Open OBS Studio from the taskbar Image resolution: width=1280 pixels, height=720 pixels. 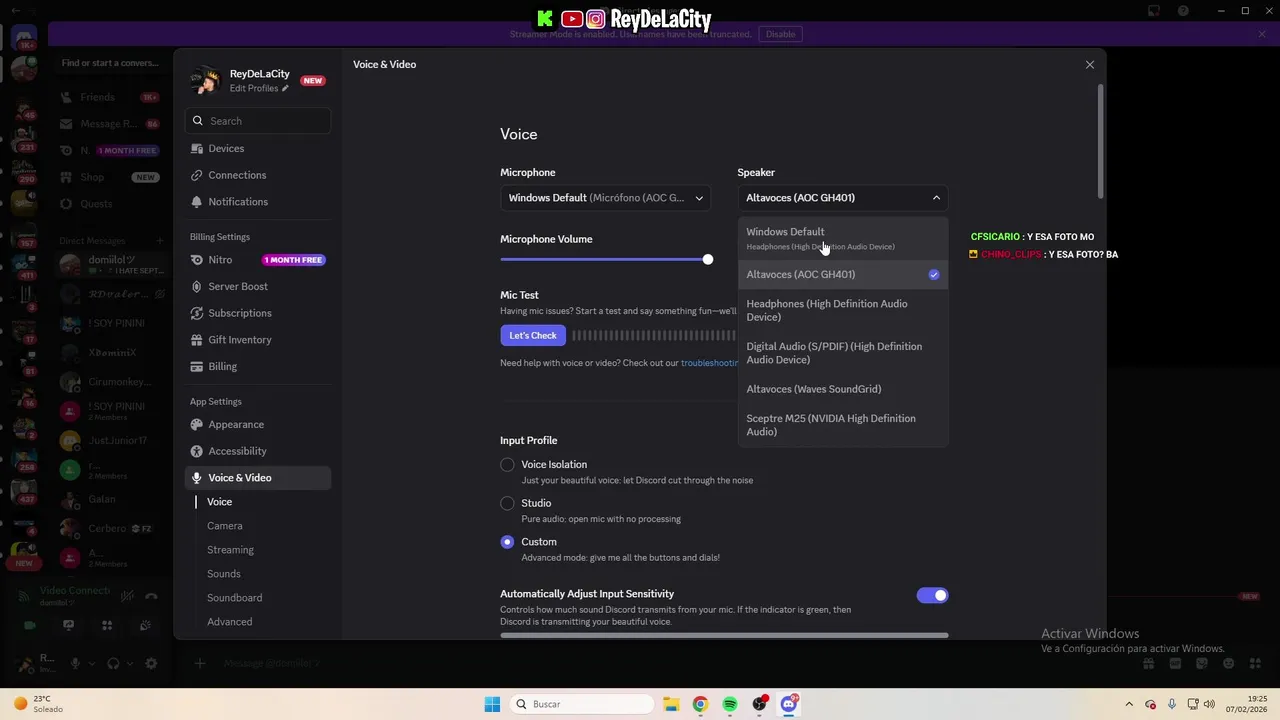tap(760, 704)
